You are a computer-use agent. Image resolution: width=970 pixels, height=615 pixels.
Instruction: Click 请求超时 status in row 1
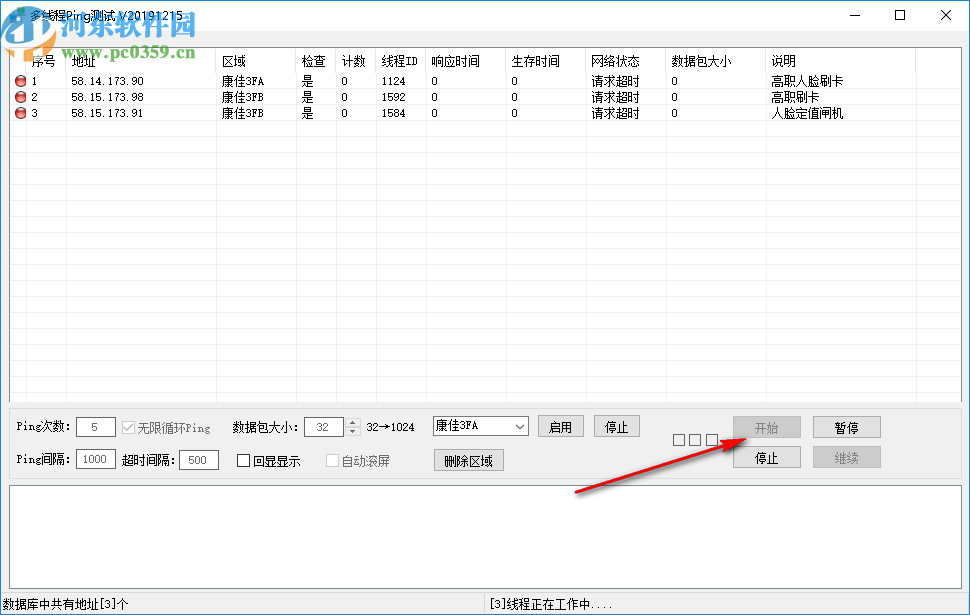click(x=615, y=81)
